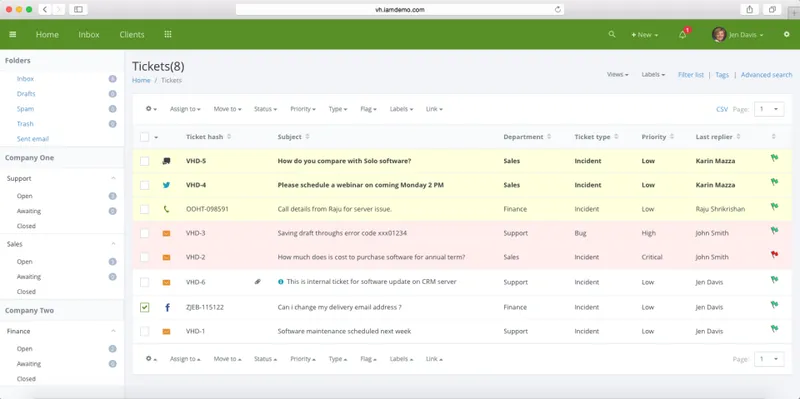
Task: Open the notifications bell
Action: tap(683, 35)
